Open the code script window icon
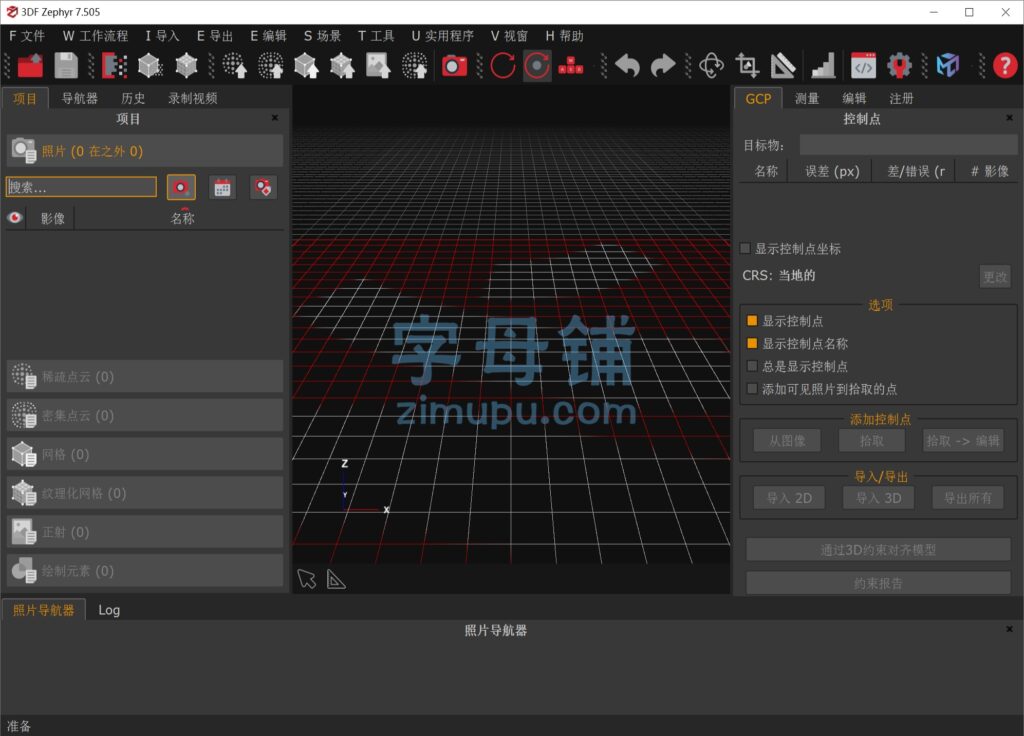1024x736 pixels. click(x=863, y=65)
